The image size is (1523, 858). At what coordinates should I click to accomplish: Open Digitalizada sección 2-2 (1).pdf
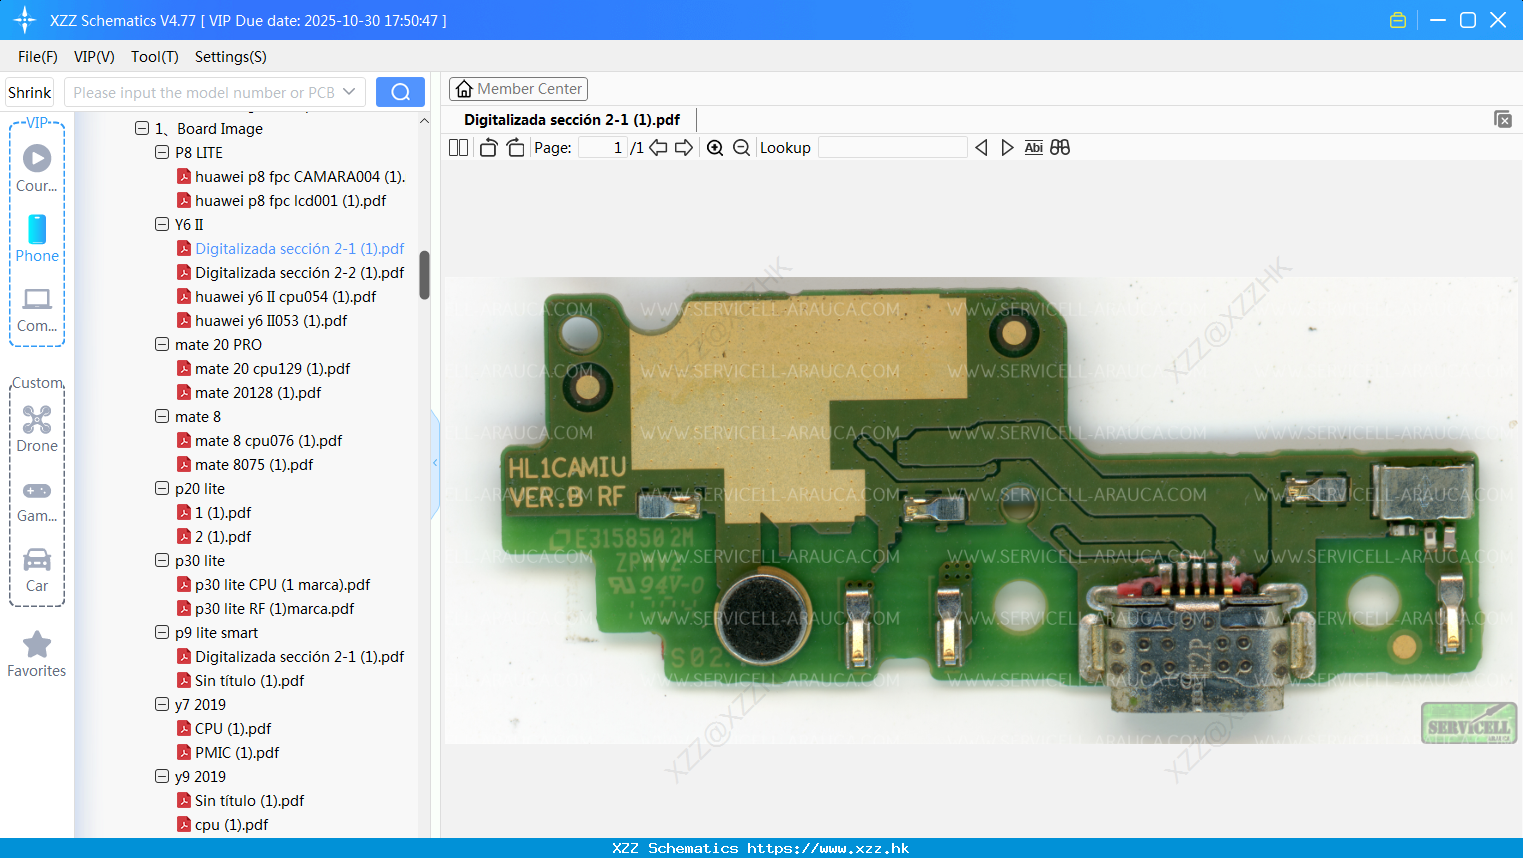(300, 272)
